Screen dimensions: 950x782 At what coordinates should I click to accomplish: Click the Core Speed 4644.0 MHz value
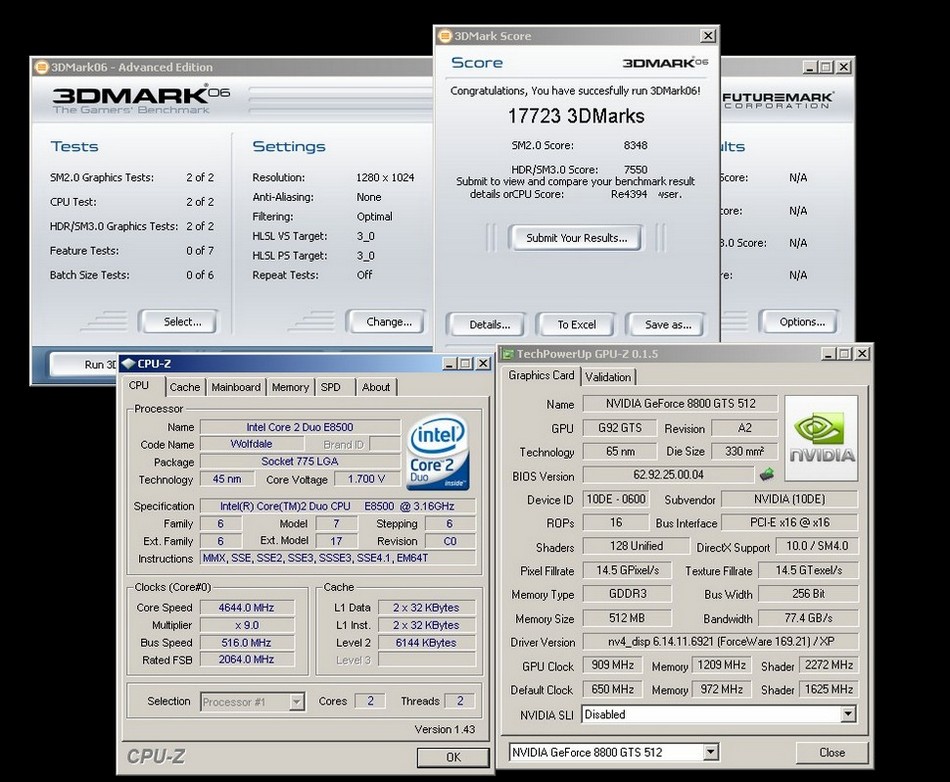[247, 608]
